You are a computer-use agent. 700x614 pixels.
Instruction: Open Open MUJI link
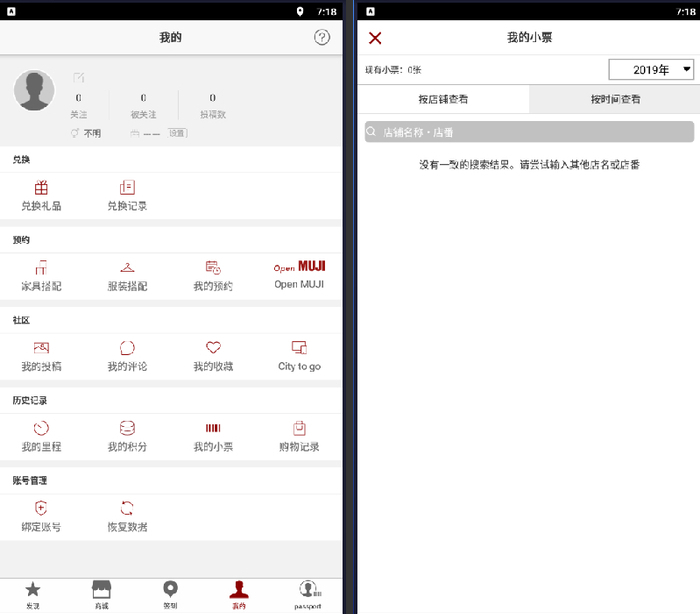coord(299,275)
